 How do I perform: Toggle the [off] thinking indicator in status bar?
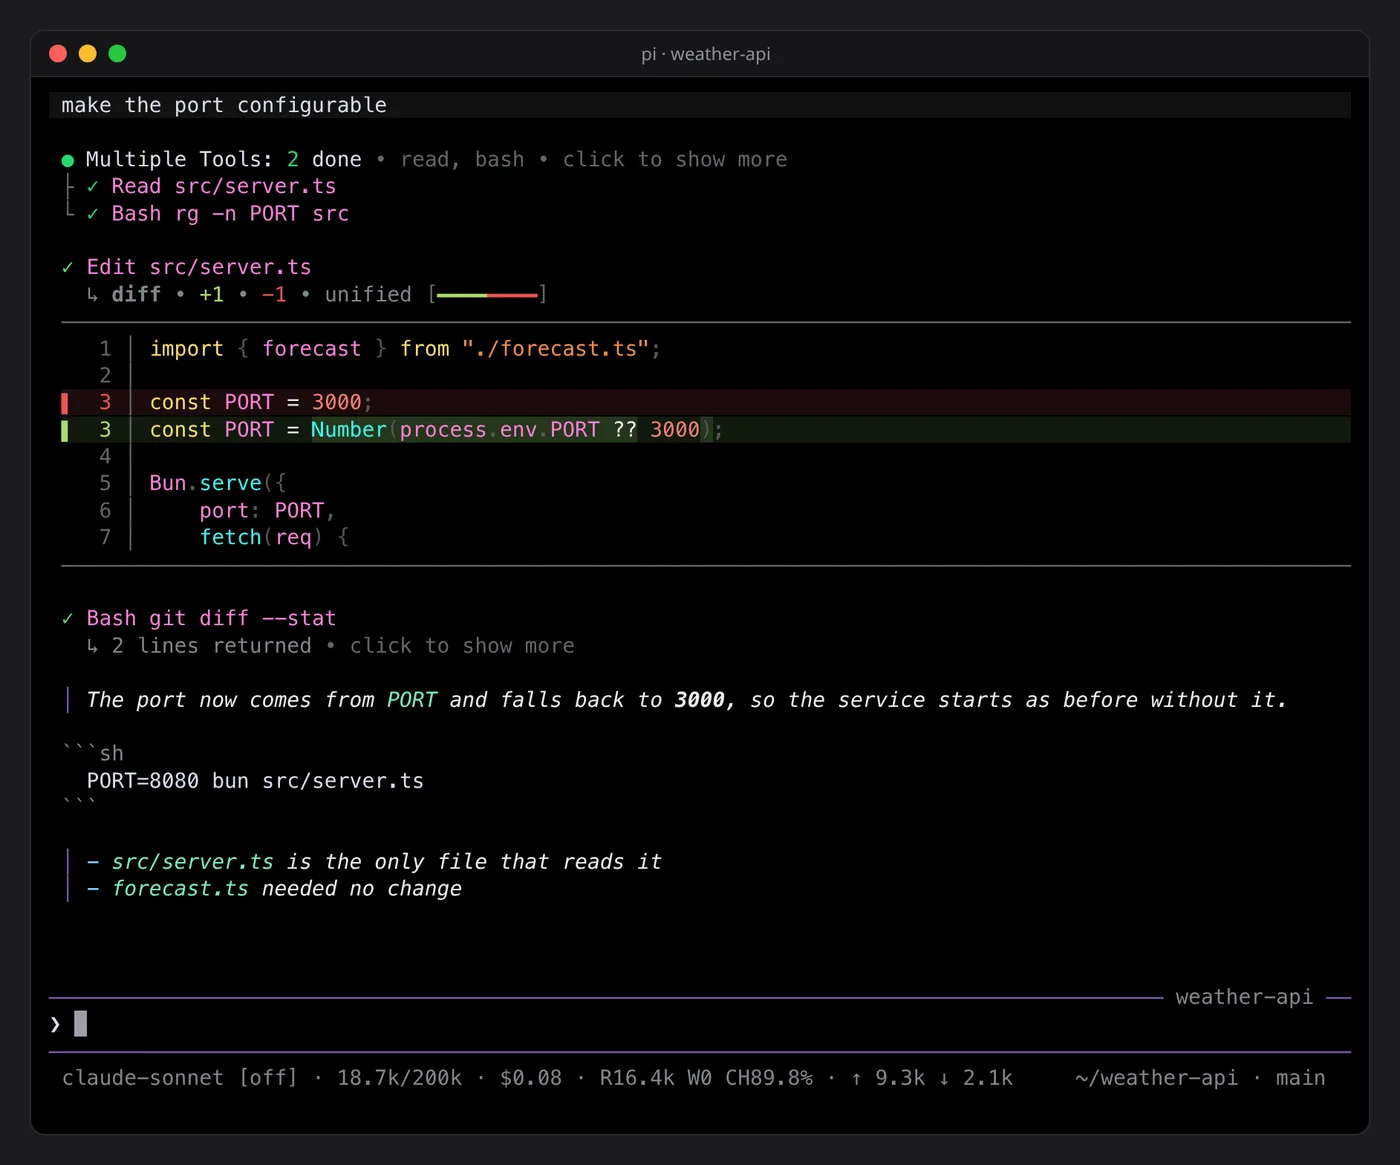268,1078
